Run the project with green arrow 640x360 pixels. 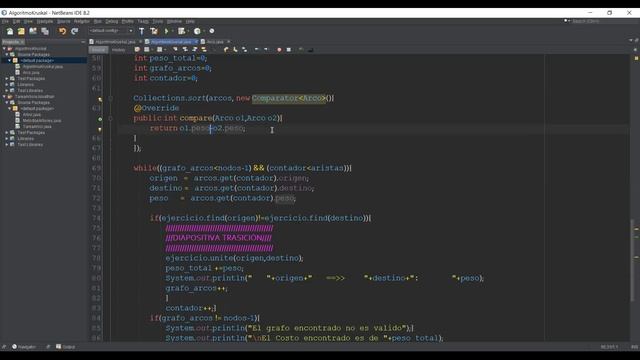coord(167,31)
